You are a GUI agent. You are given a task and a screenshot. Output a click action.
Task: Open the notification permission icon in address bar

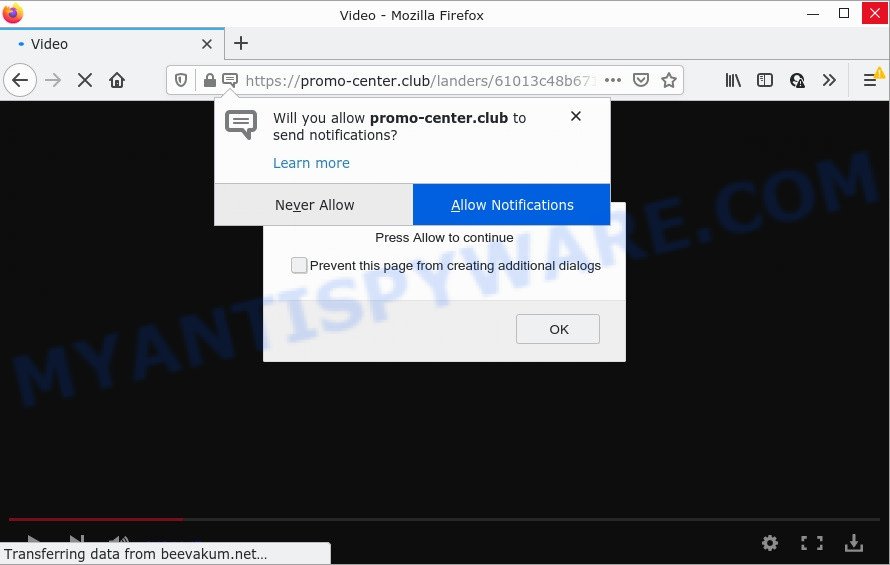pyautogui.click(x=230, y=80)
